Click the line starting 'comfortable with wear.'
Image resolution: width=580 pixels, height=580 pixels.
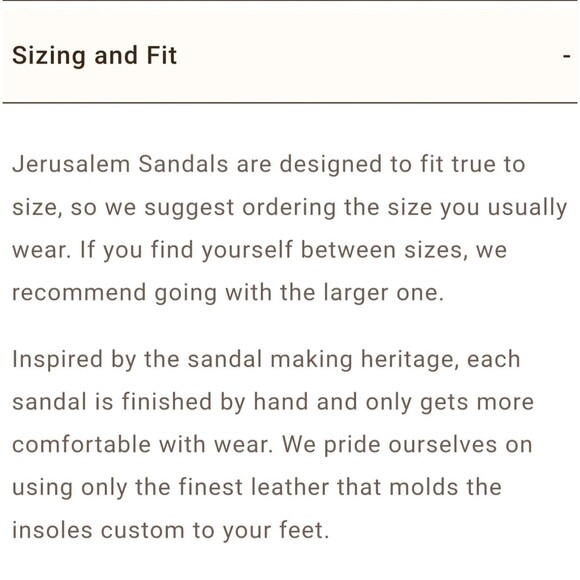pos(272,445)
